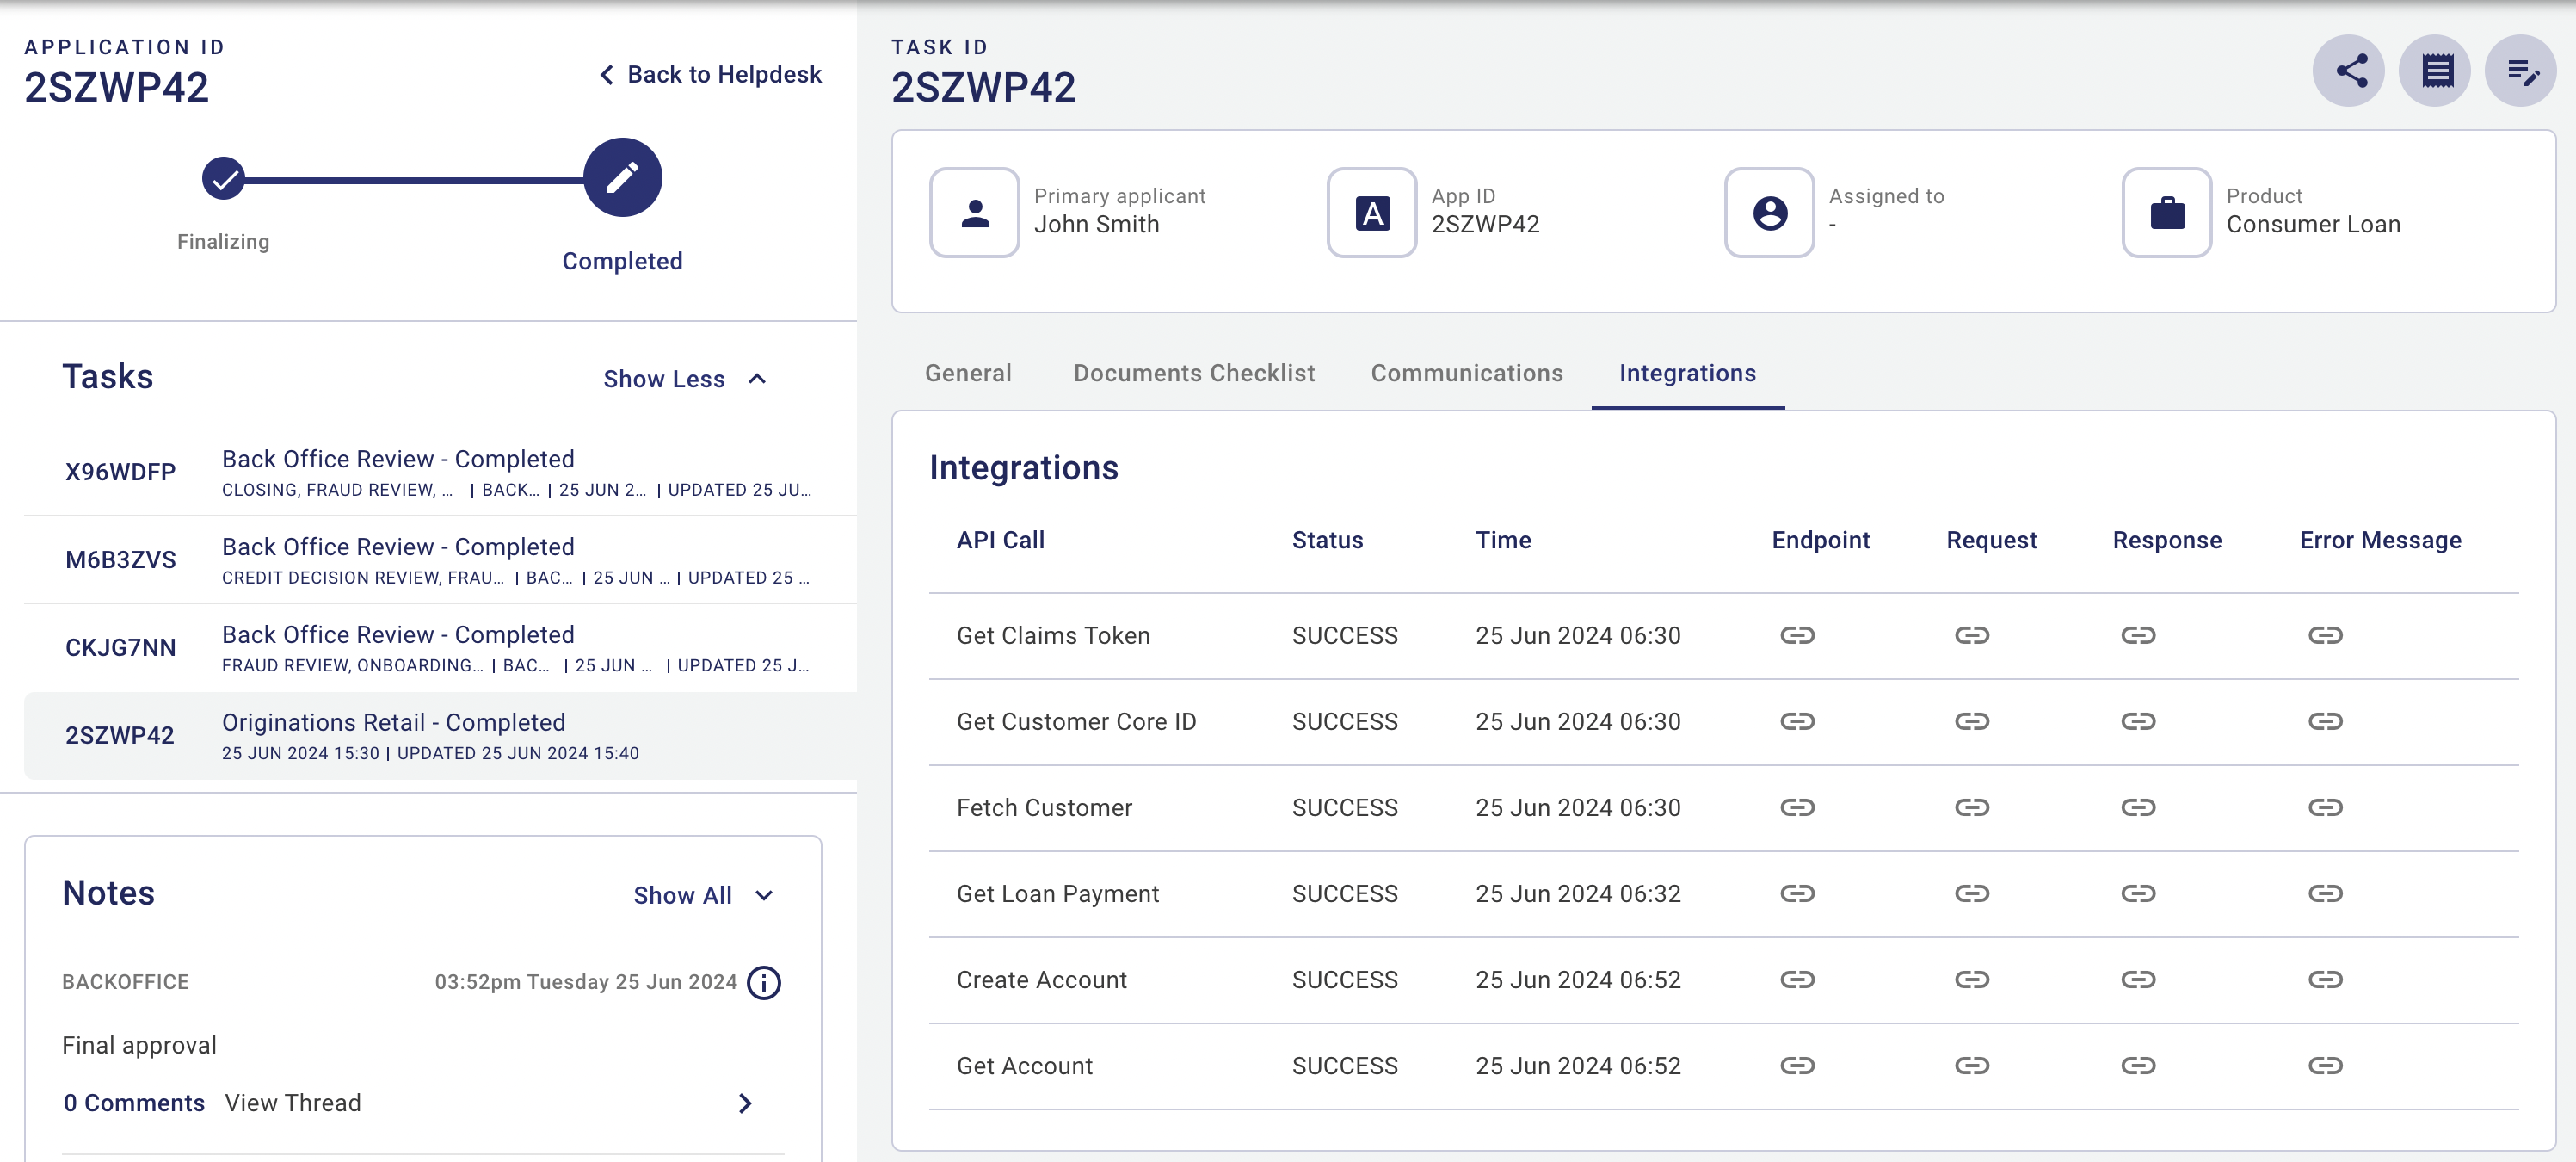The width and height of the screenshot is (2576, 1162).
Task: Switch to the Documents Checklist tab
Action: [1194, 373]
